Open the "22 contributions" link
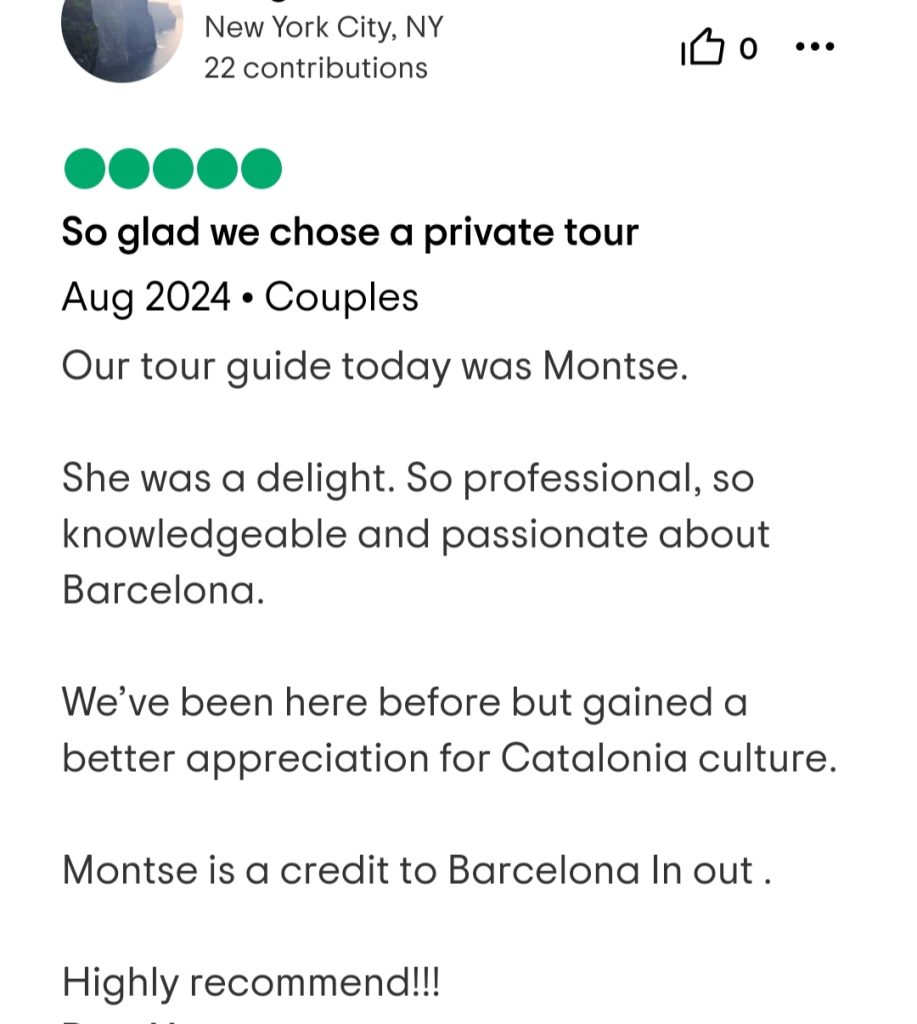Viewport: 917px width, 1024px height. [315, 68]
